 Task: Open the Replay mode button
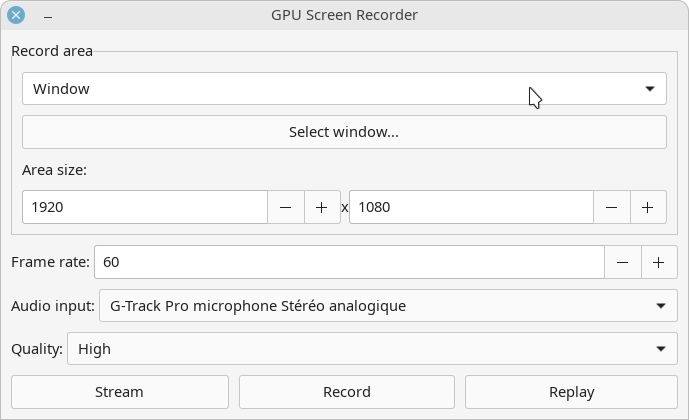pos(571,392)
